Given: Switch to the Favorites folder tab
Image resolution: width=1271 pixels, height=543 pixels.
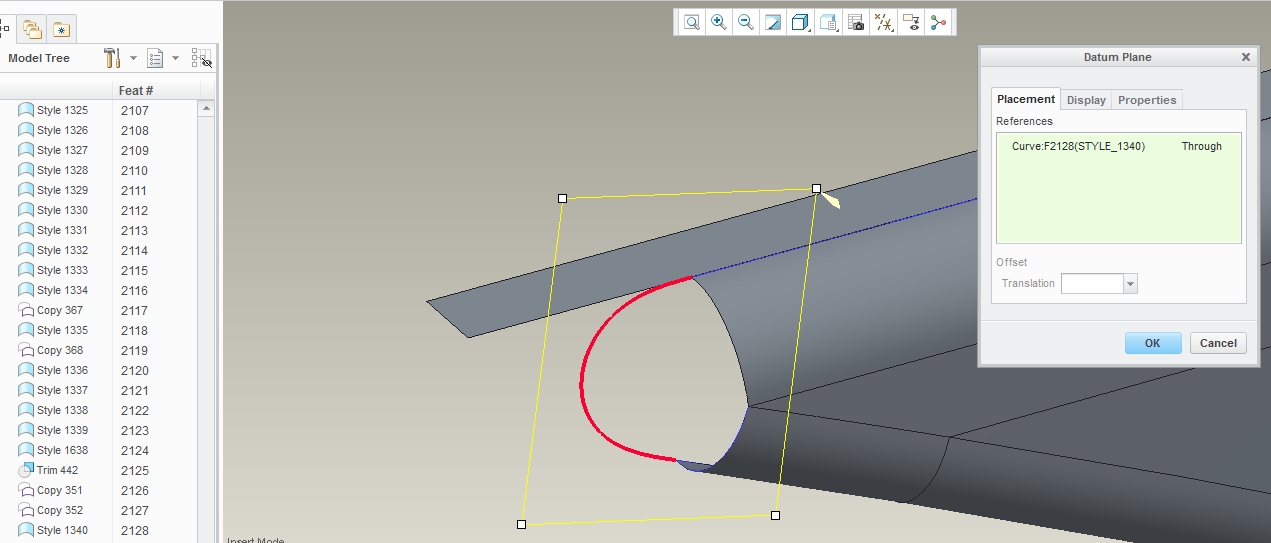Looking at the screenshot, I should [62, 29].
